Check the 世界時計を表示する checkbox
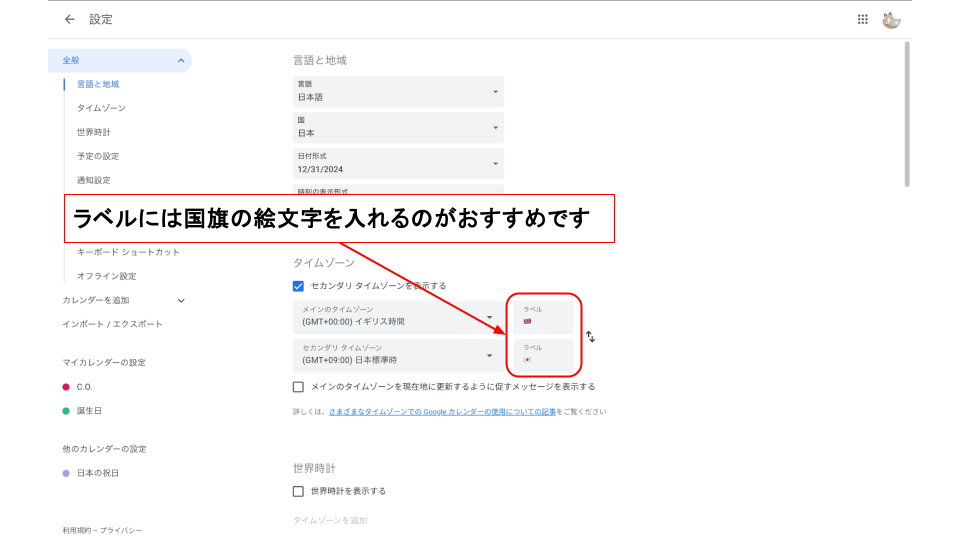Viewport: 960px width, 540px height. (x=298, y=491)
